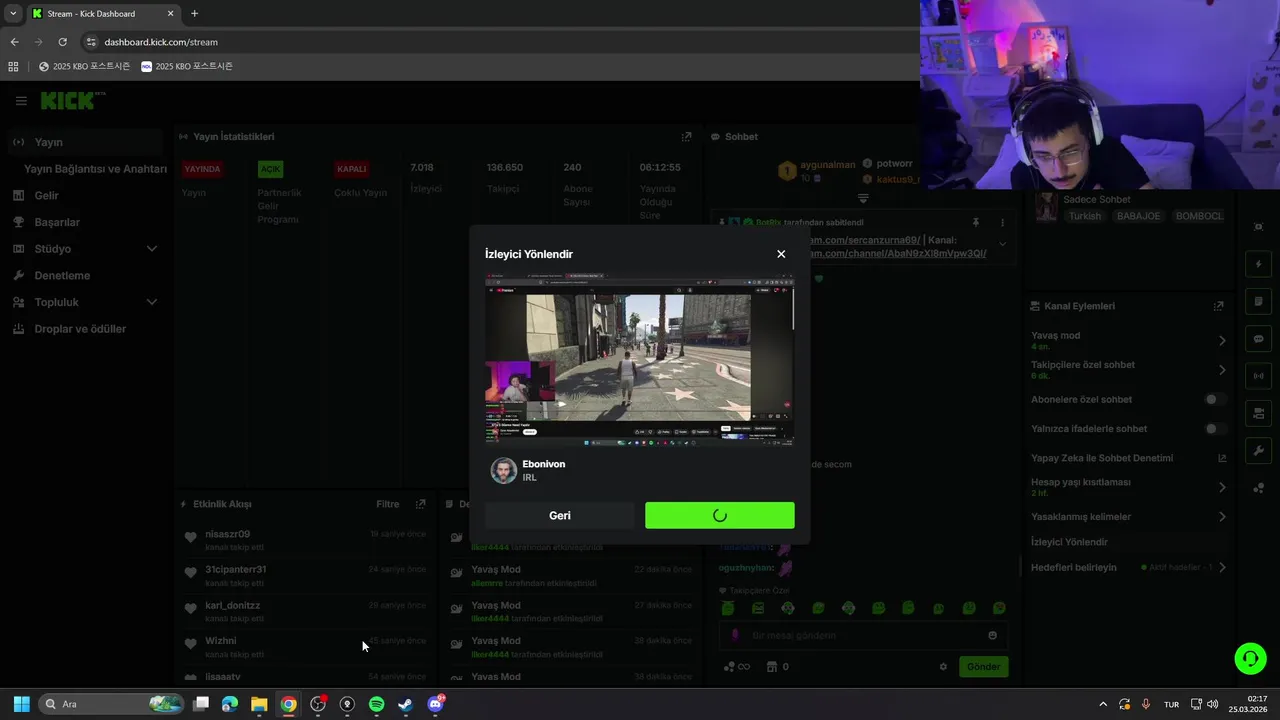Open first 2025 KBO 포스트시즌 bookmark
Image resolution: width=1280 pixels, height=720 pixels.
tap(84, 66)
